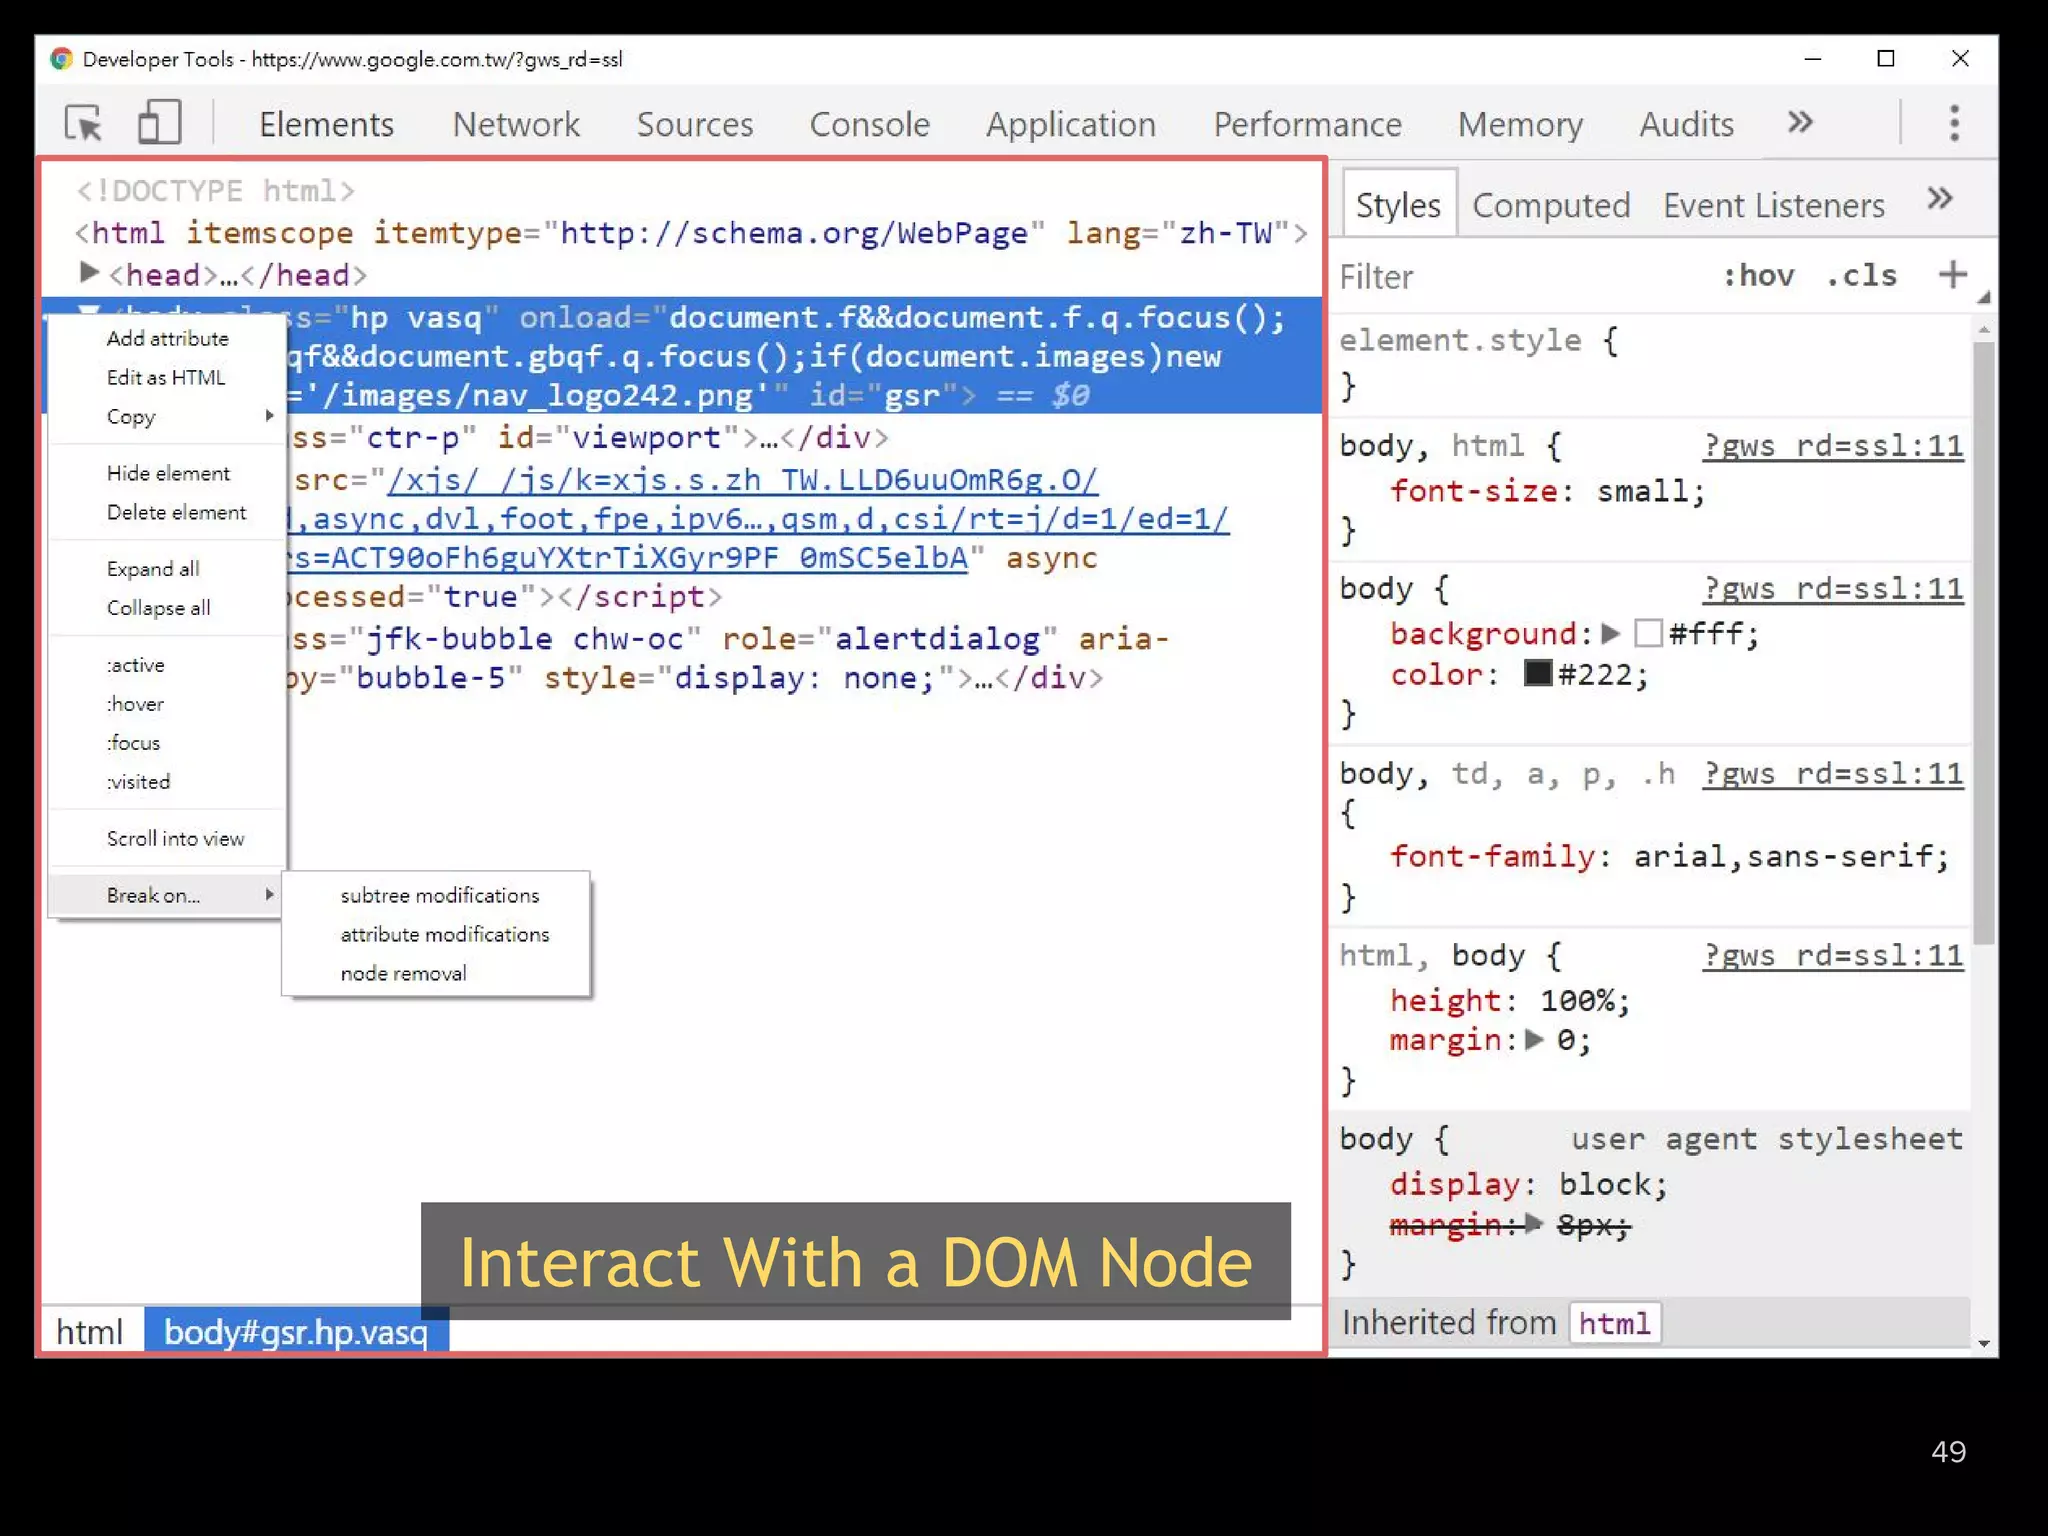Choose Add attribute in context menu
This screenshot has height=1536, width=2048.
(167, 338)
